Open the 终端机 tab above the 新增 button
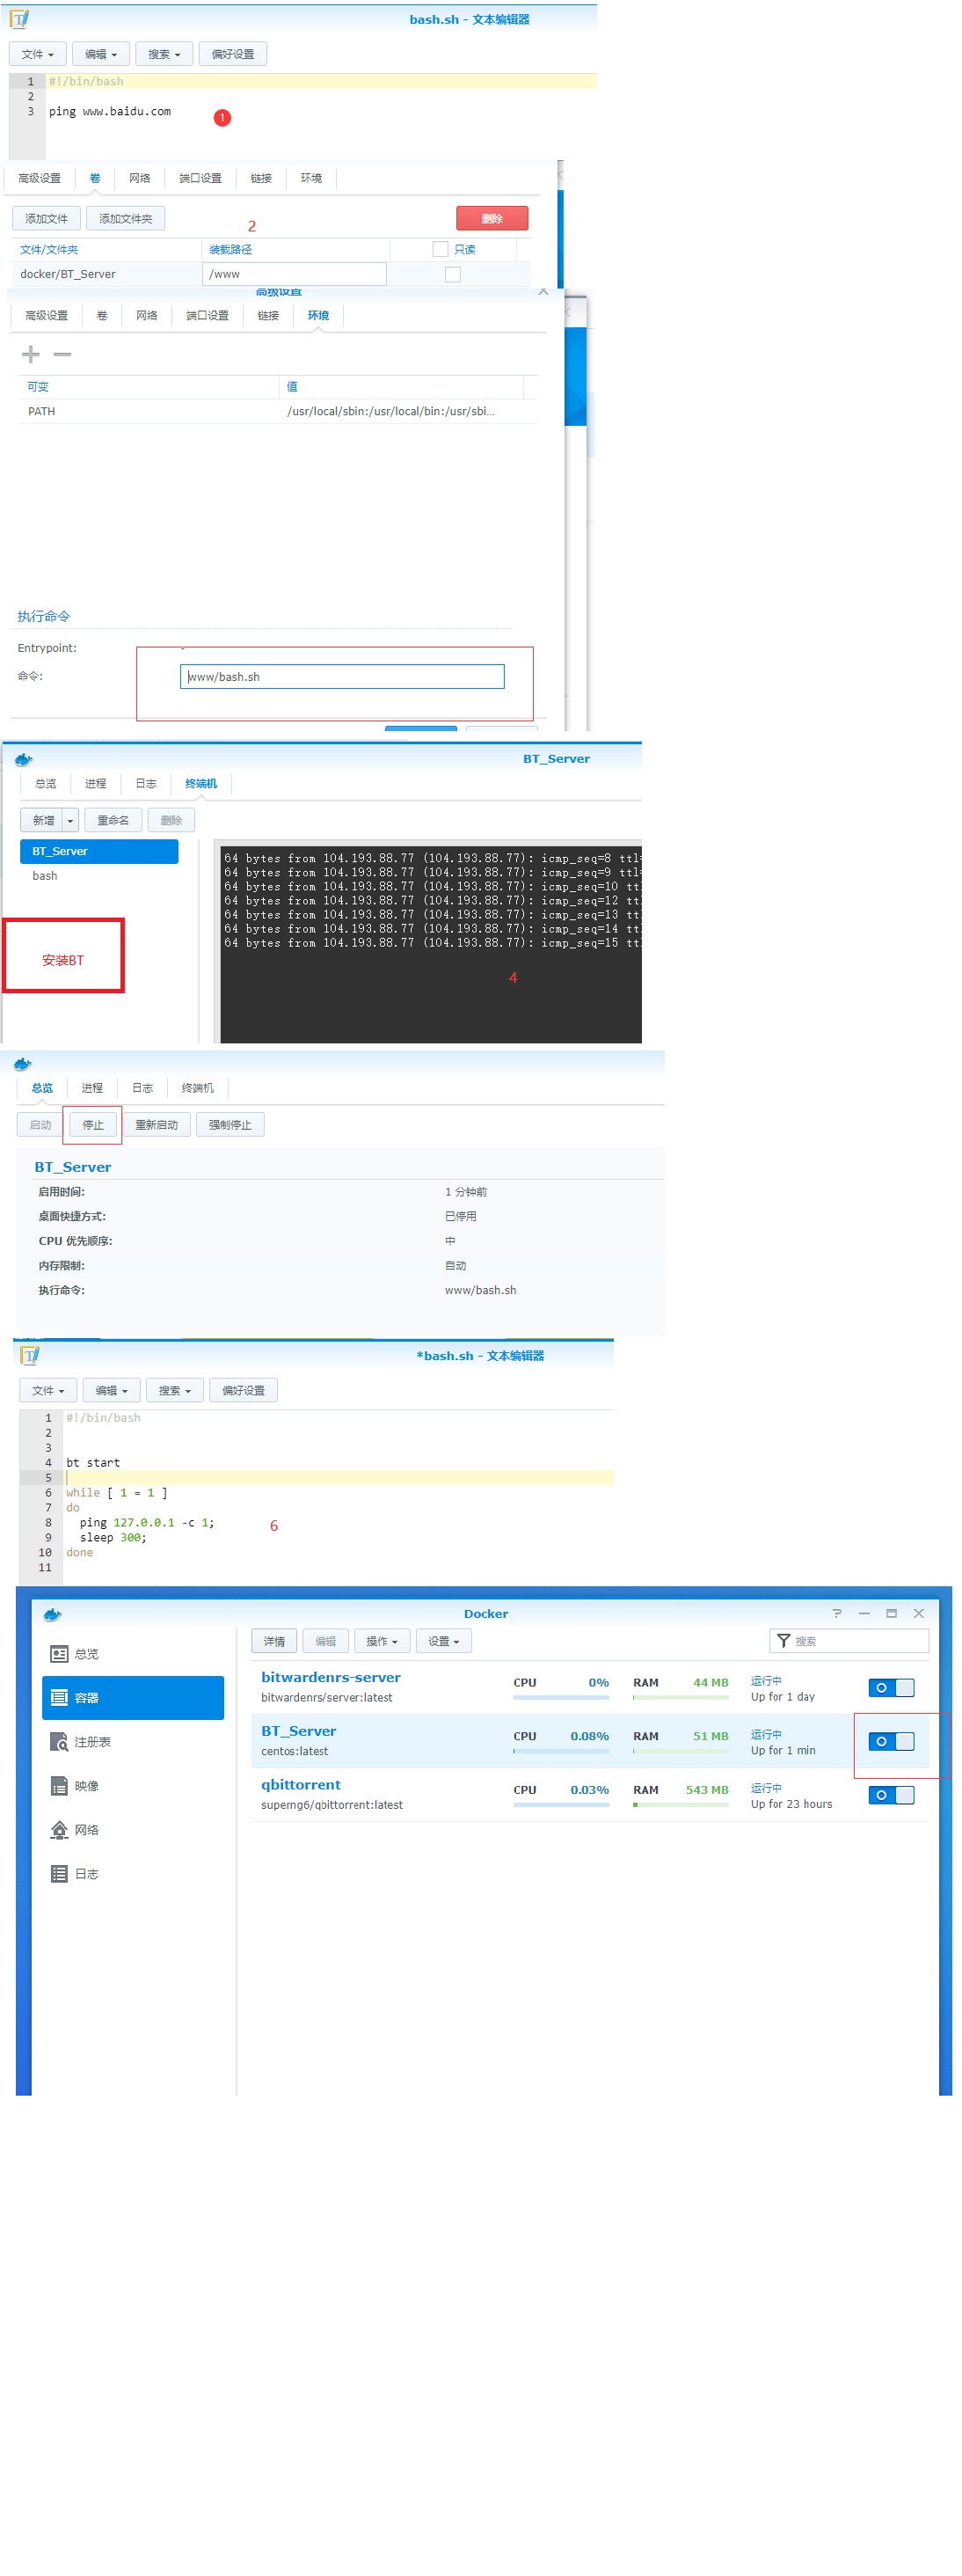The image size is (962, 2576). (x=201, y=783)
